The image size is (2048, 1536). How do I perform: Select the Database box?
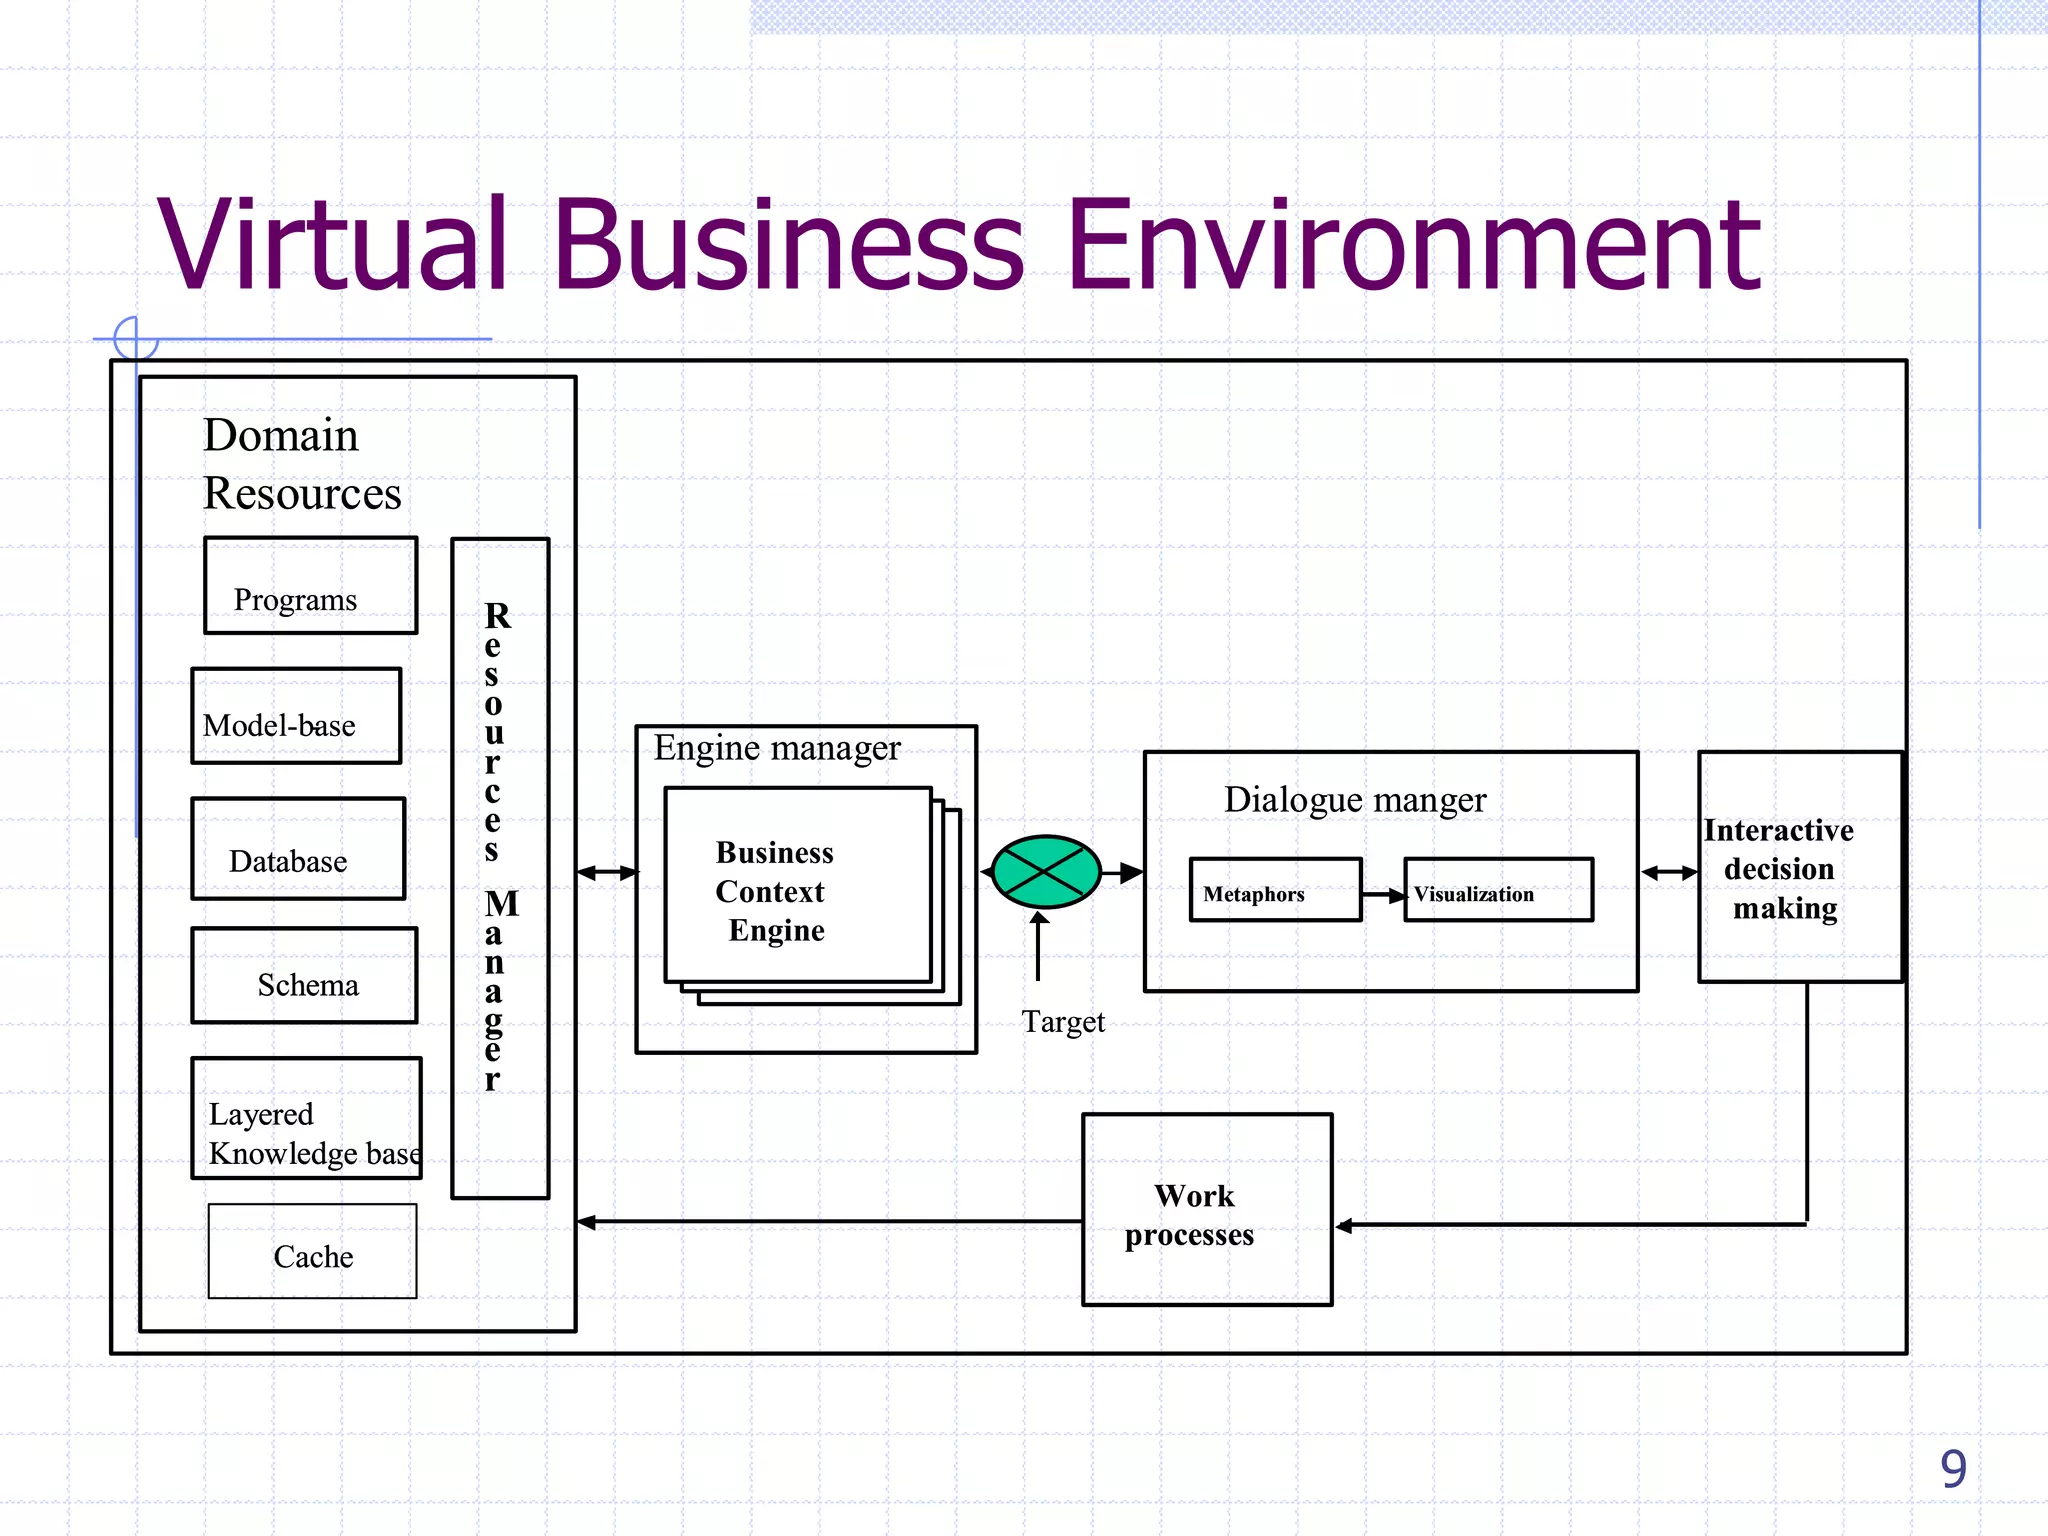point(298,849)
